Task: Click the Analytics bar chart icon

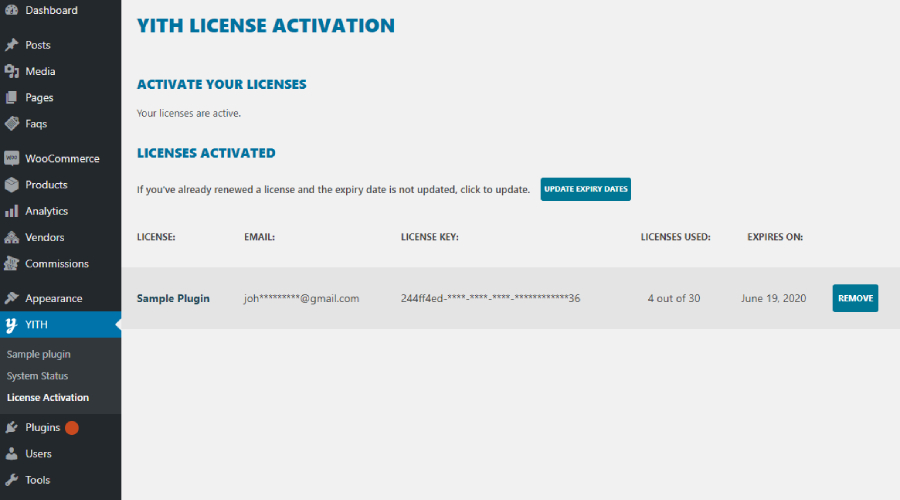Action: [x=11, y=211]
